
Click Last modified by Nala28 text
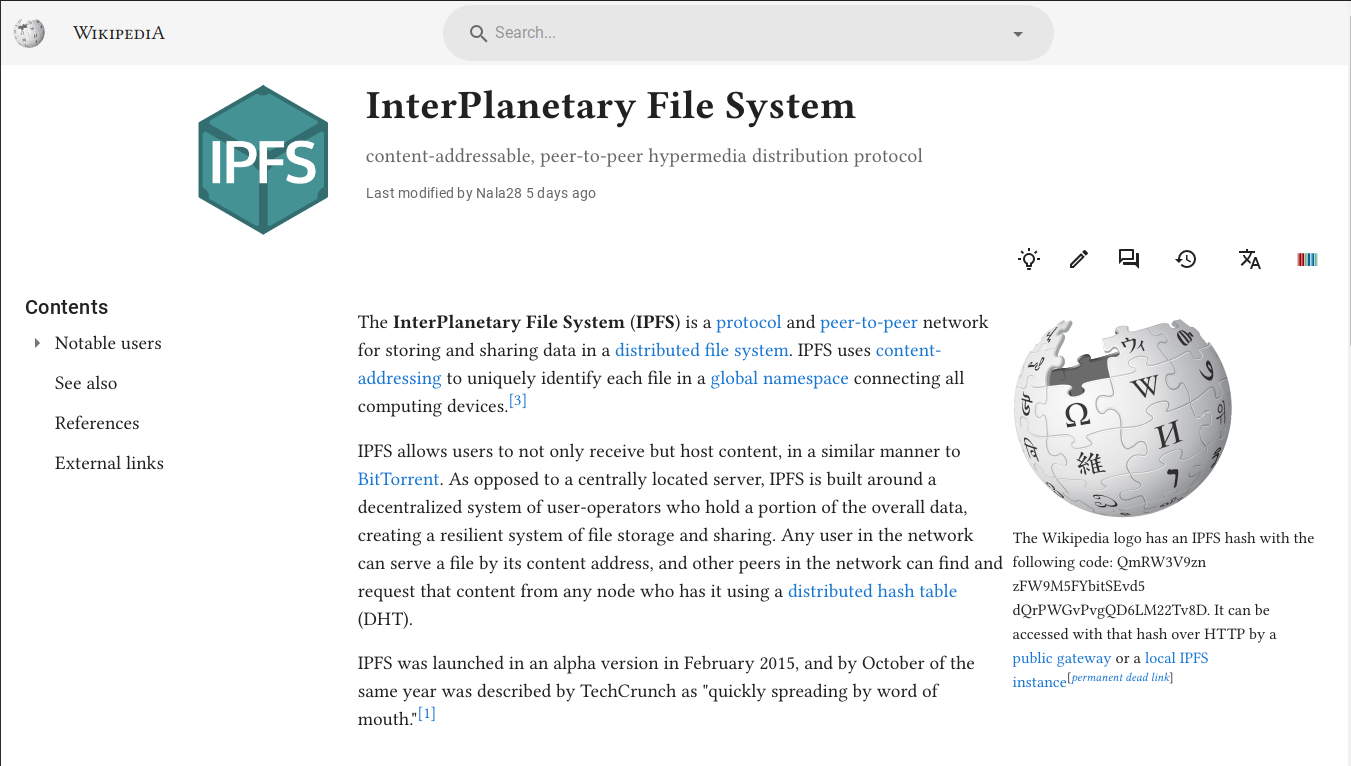click(481, 193)
